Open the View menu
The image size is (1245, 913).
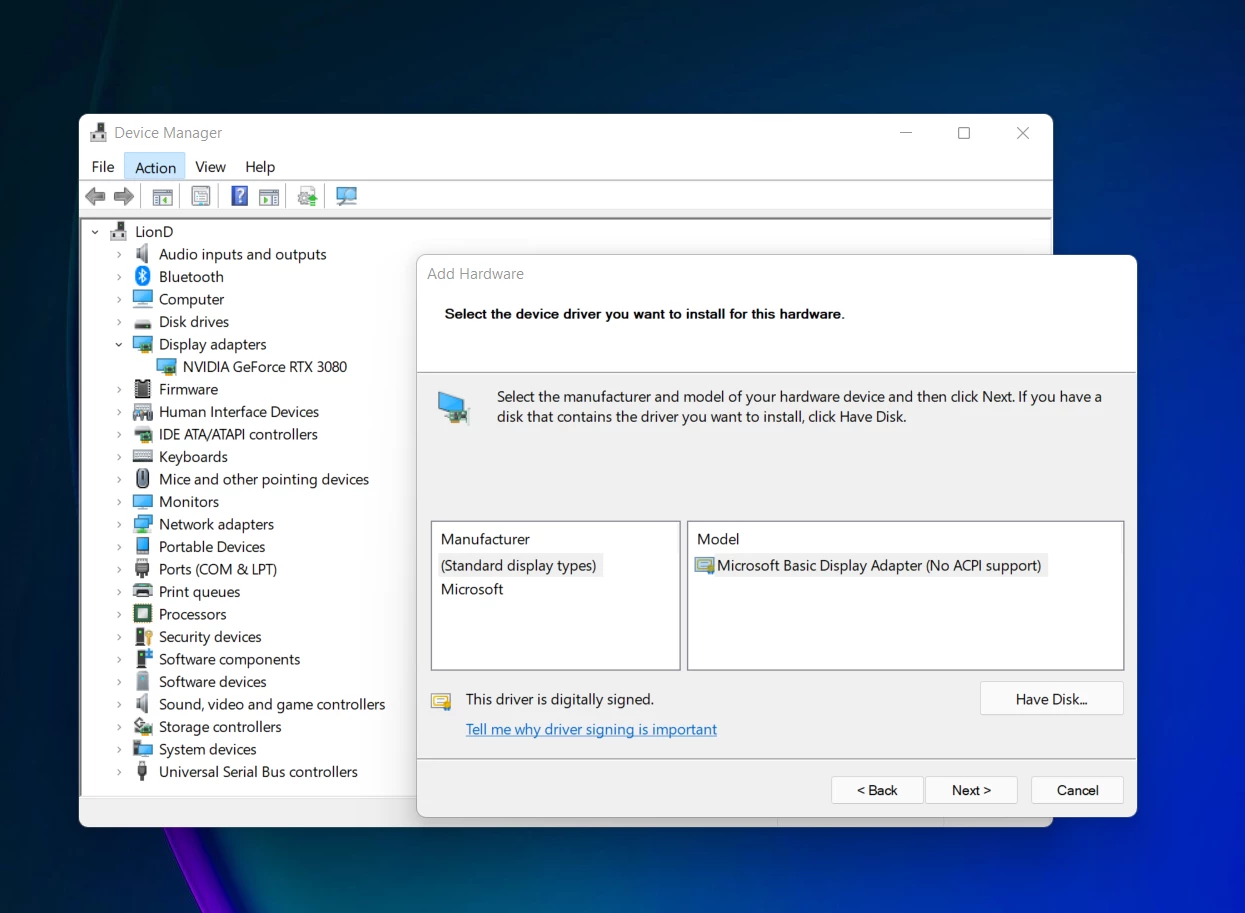(210, 167)
